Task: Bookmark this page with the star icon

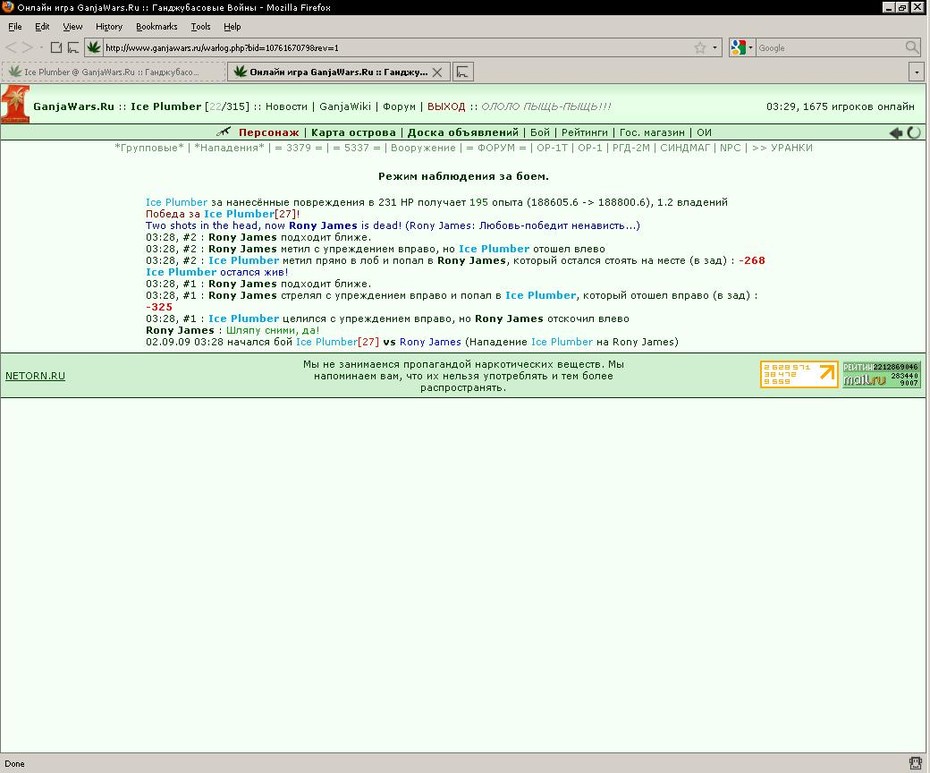Action: click(x=700, y=47)
